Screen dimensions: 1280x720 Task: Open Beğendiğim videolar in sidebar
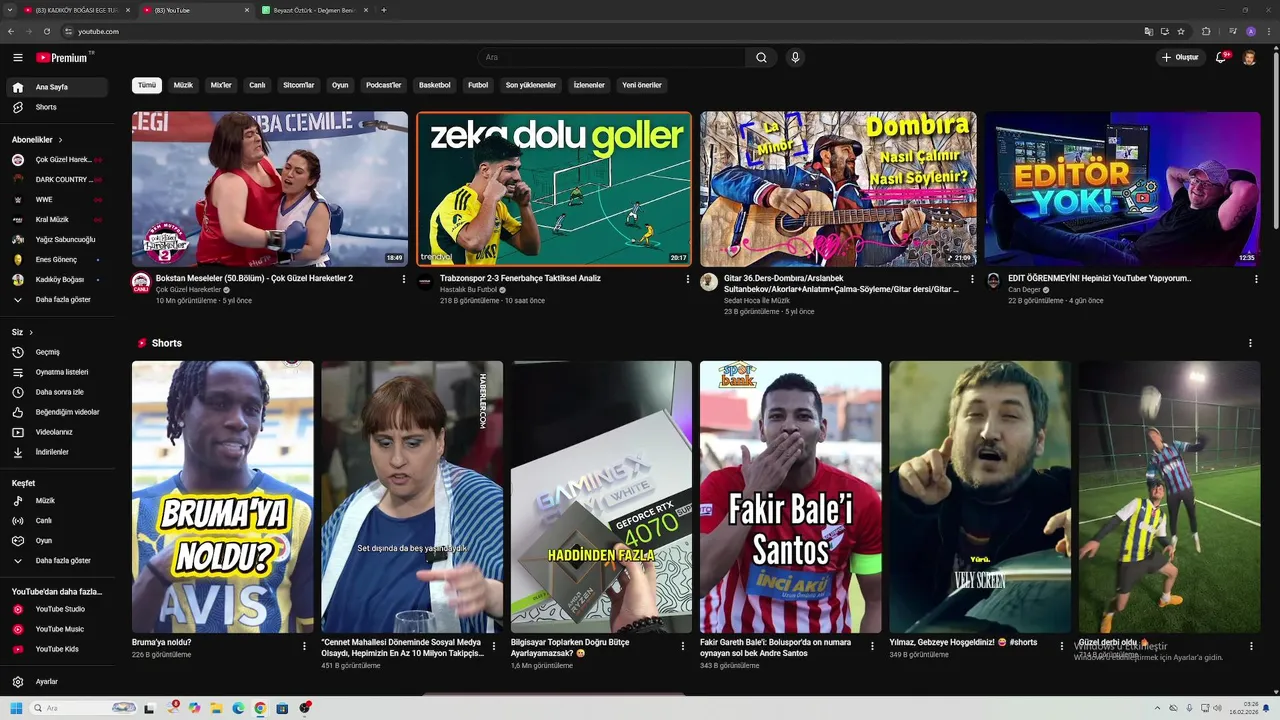point(59,412)
